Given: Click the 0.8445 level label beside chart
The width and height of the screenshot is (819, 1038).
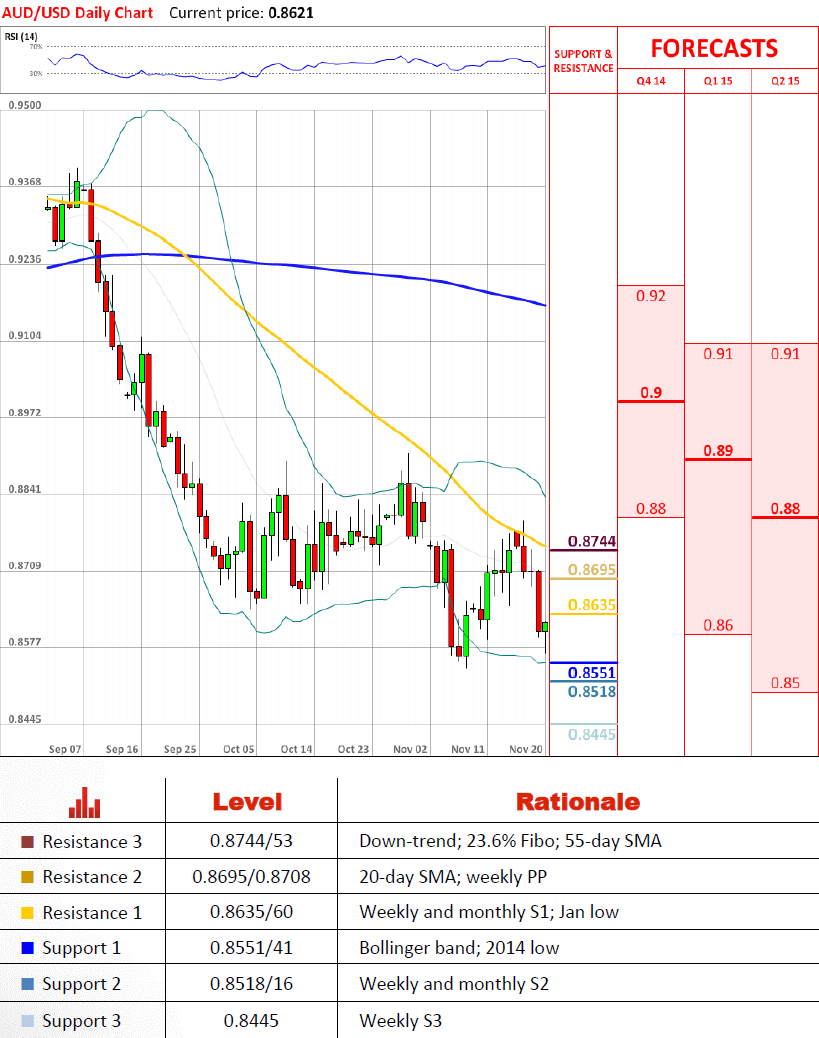Looking at the screenshot, I should [x=592, y=734].
